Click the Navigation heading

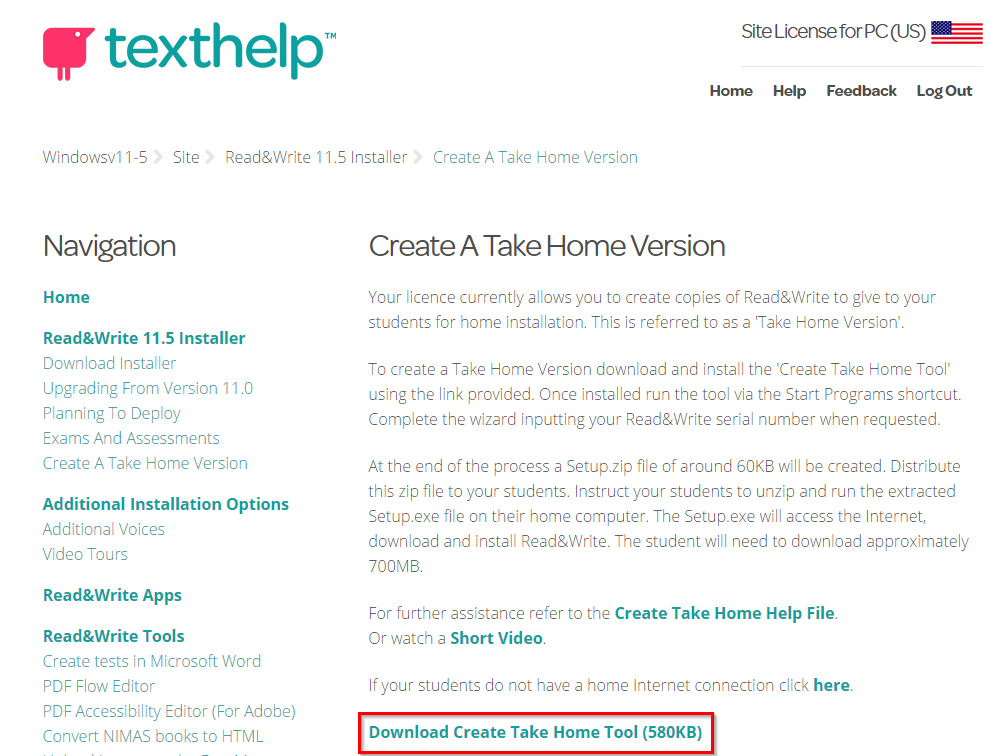pyautogui.click(x=109, y=246)
